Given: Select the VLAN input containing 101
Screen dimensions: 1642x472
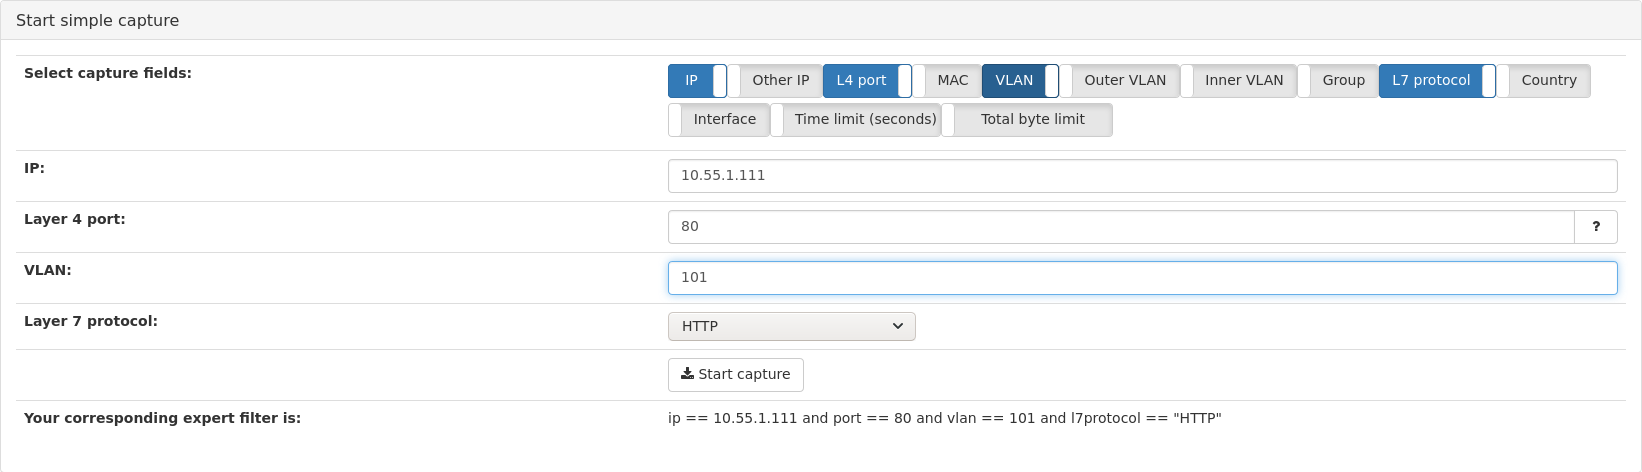Looking at the screenshot, I should click(1142, 278).
